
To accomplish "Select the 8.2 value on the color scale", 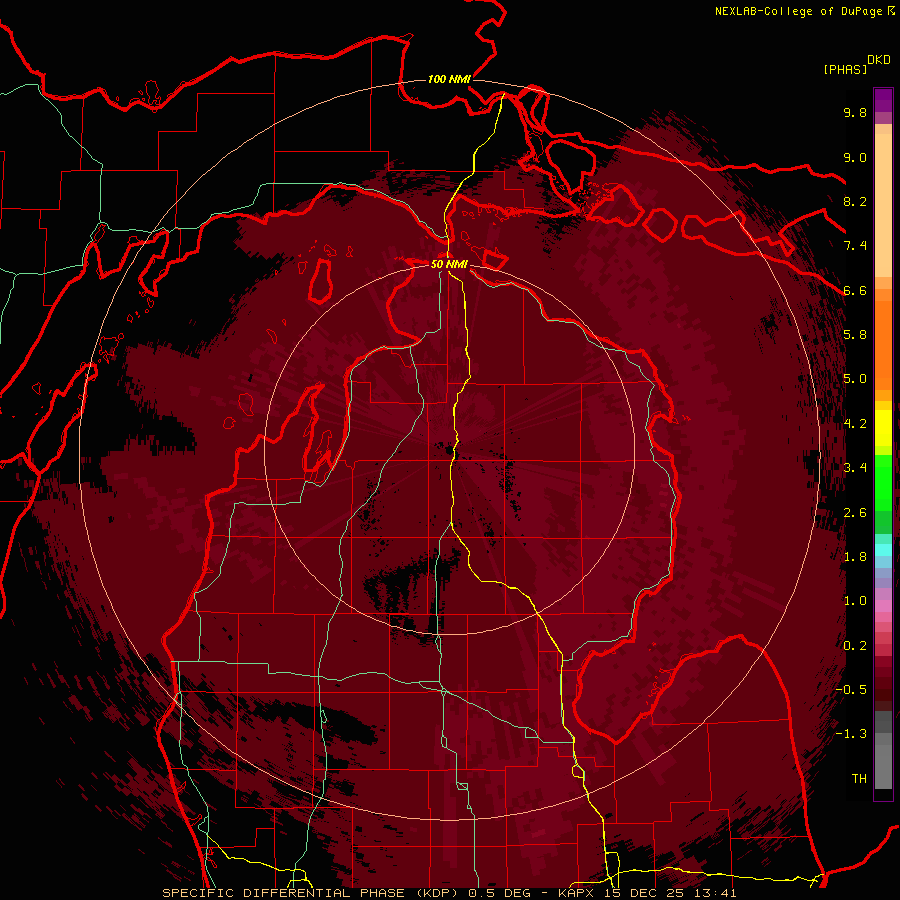I will [x=855, y=201].
